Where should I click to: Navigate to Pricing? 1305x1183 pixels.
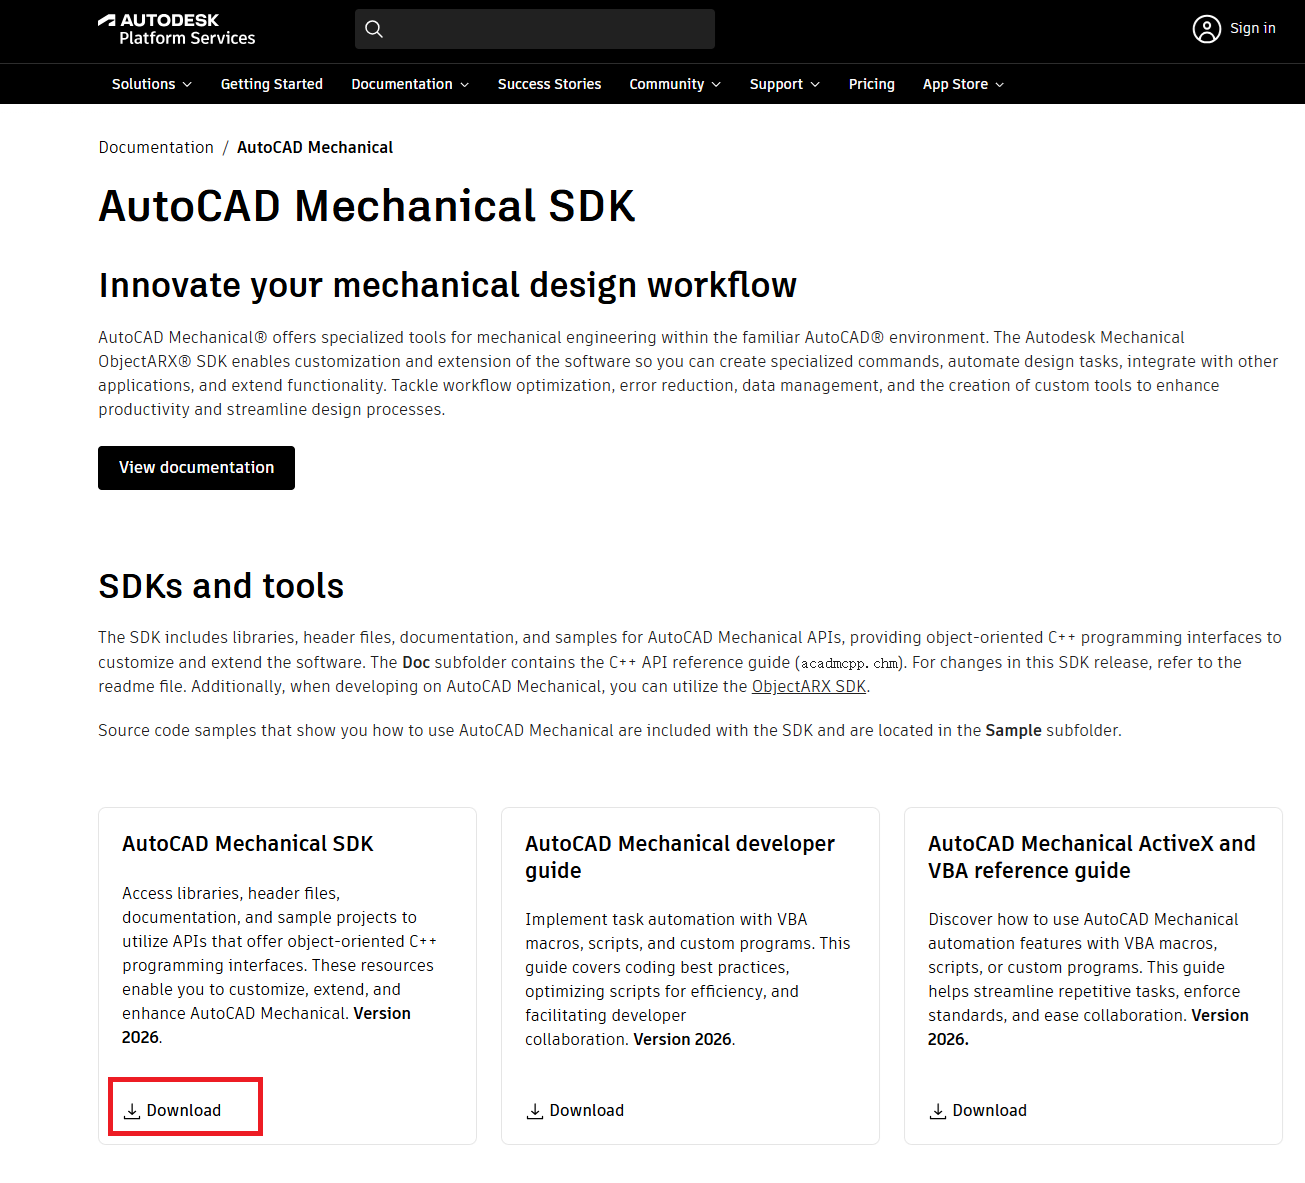pos(871,84)
